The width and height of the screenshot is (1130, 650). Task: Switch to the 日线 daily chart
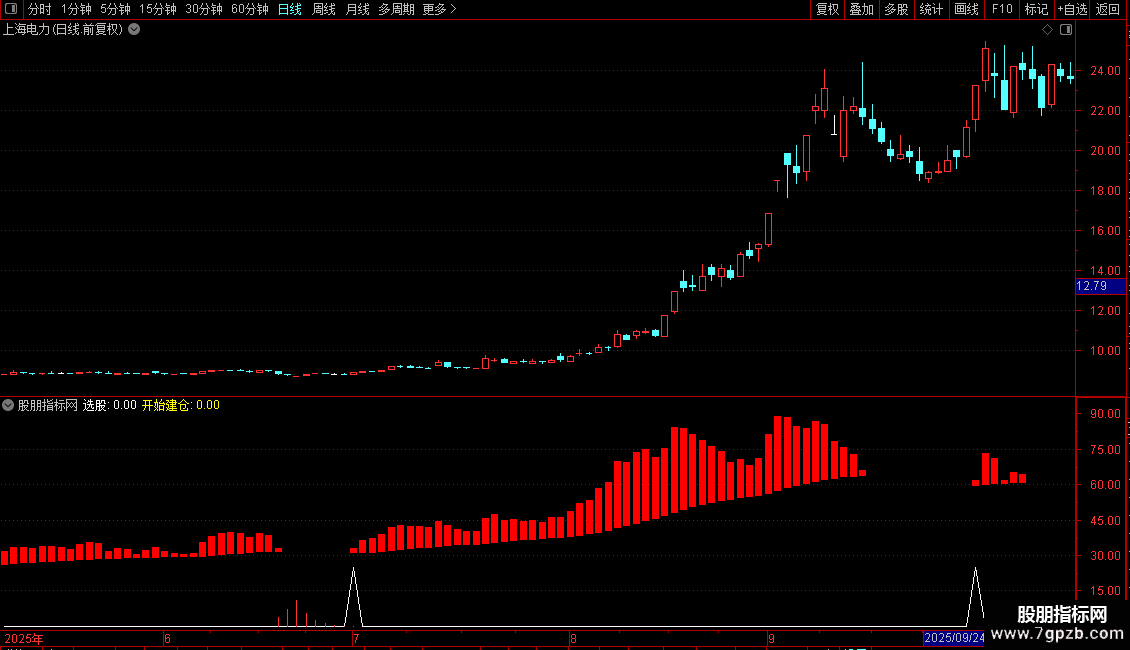(290, 9)
